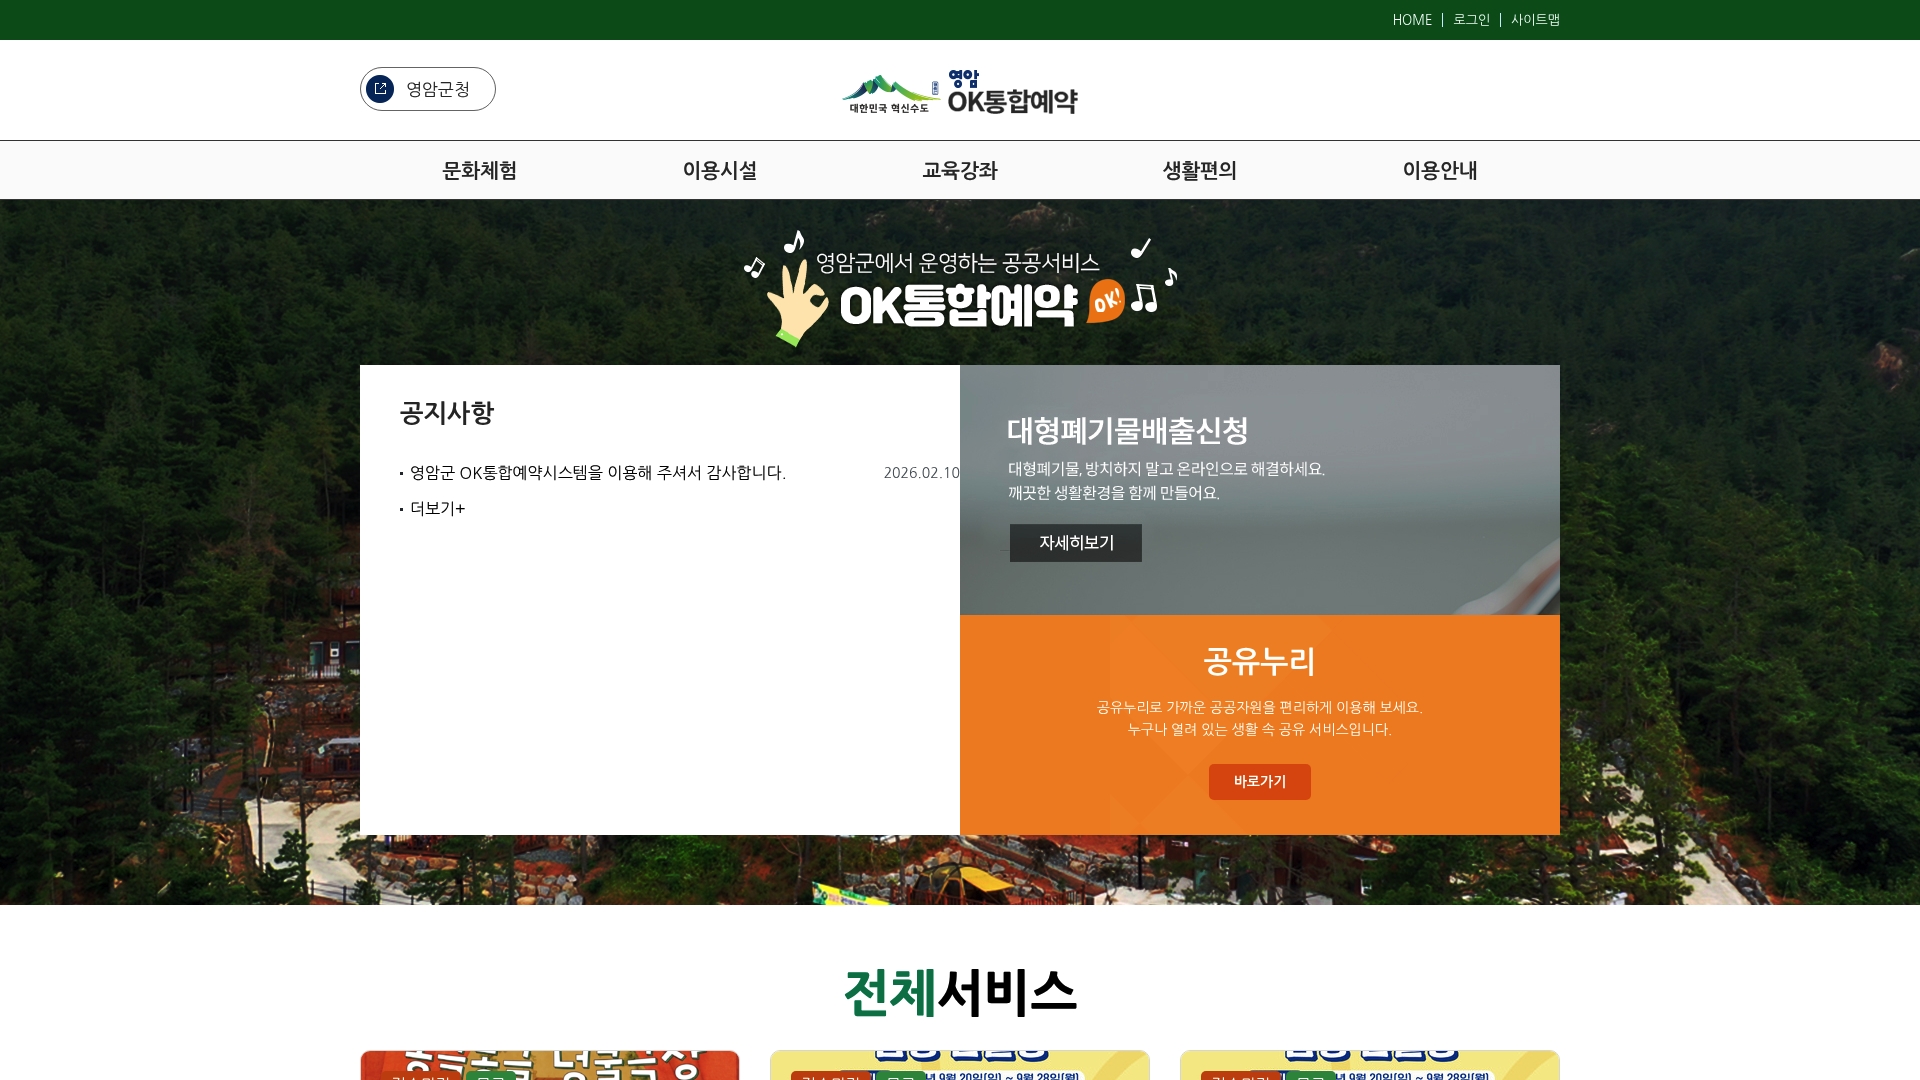
Task: Open the right service card thumbnail
Action: click(x=1370, y=1065)
